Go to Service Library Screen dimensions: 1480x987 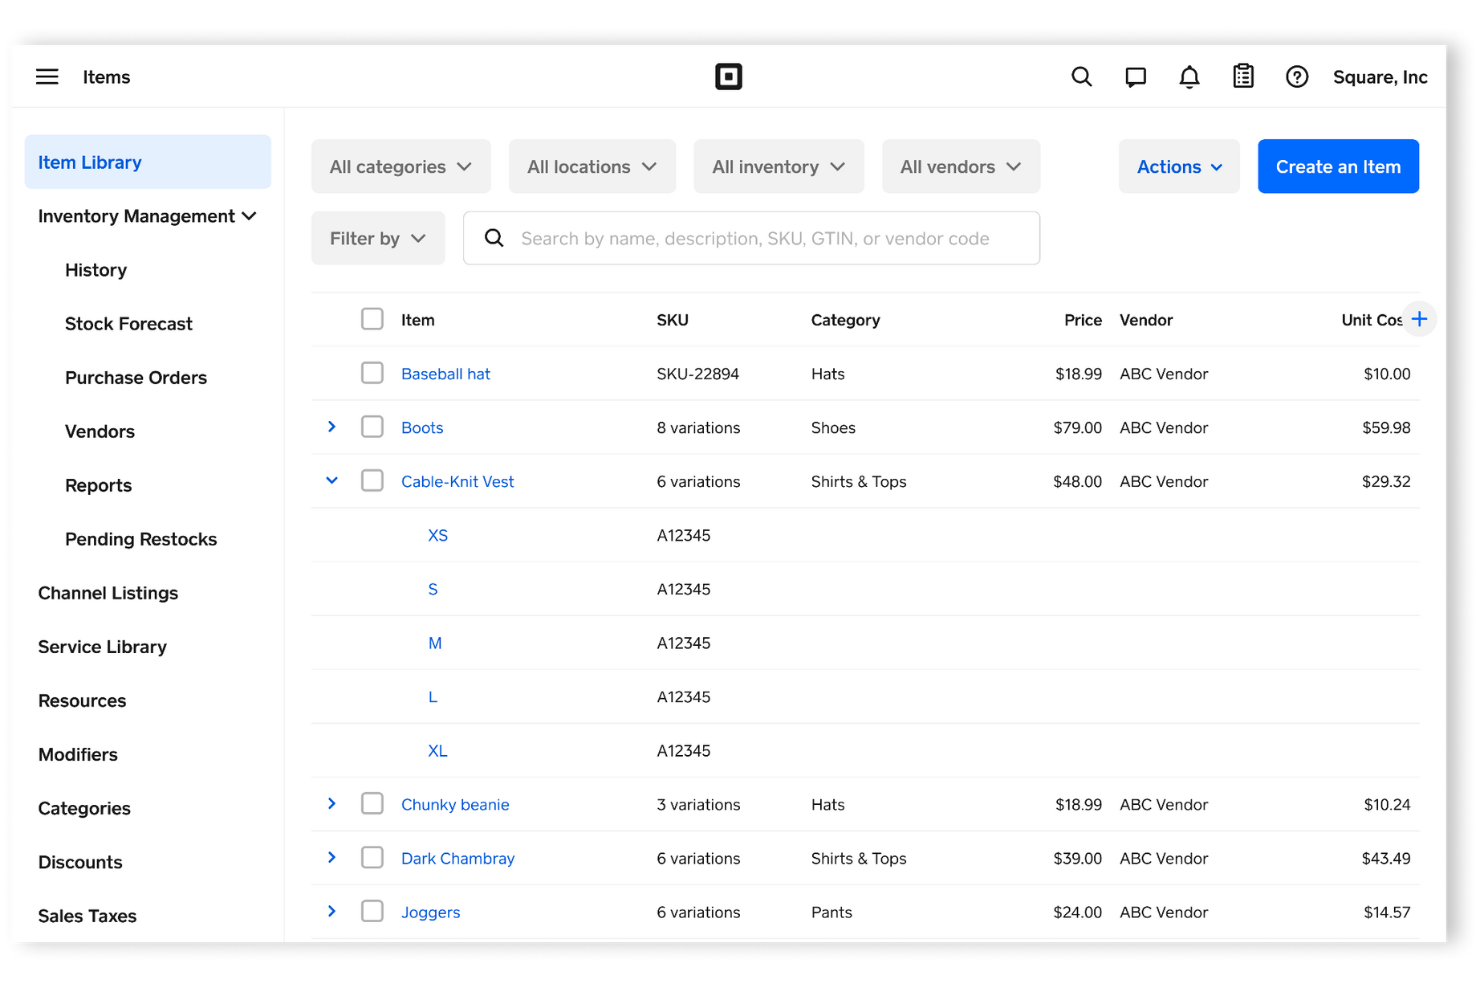point(102,647)
